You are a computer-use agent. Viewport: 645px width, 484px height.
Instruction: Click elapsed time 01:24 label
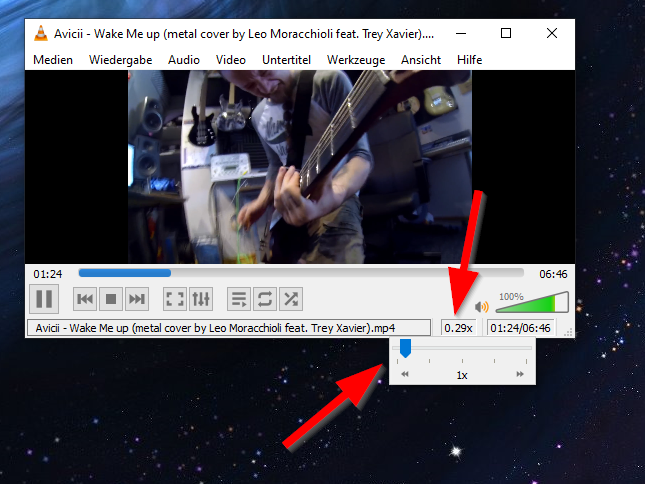pos(48,274)
